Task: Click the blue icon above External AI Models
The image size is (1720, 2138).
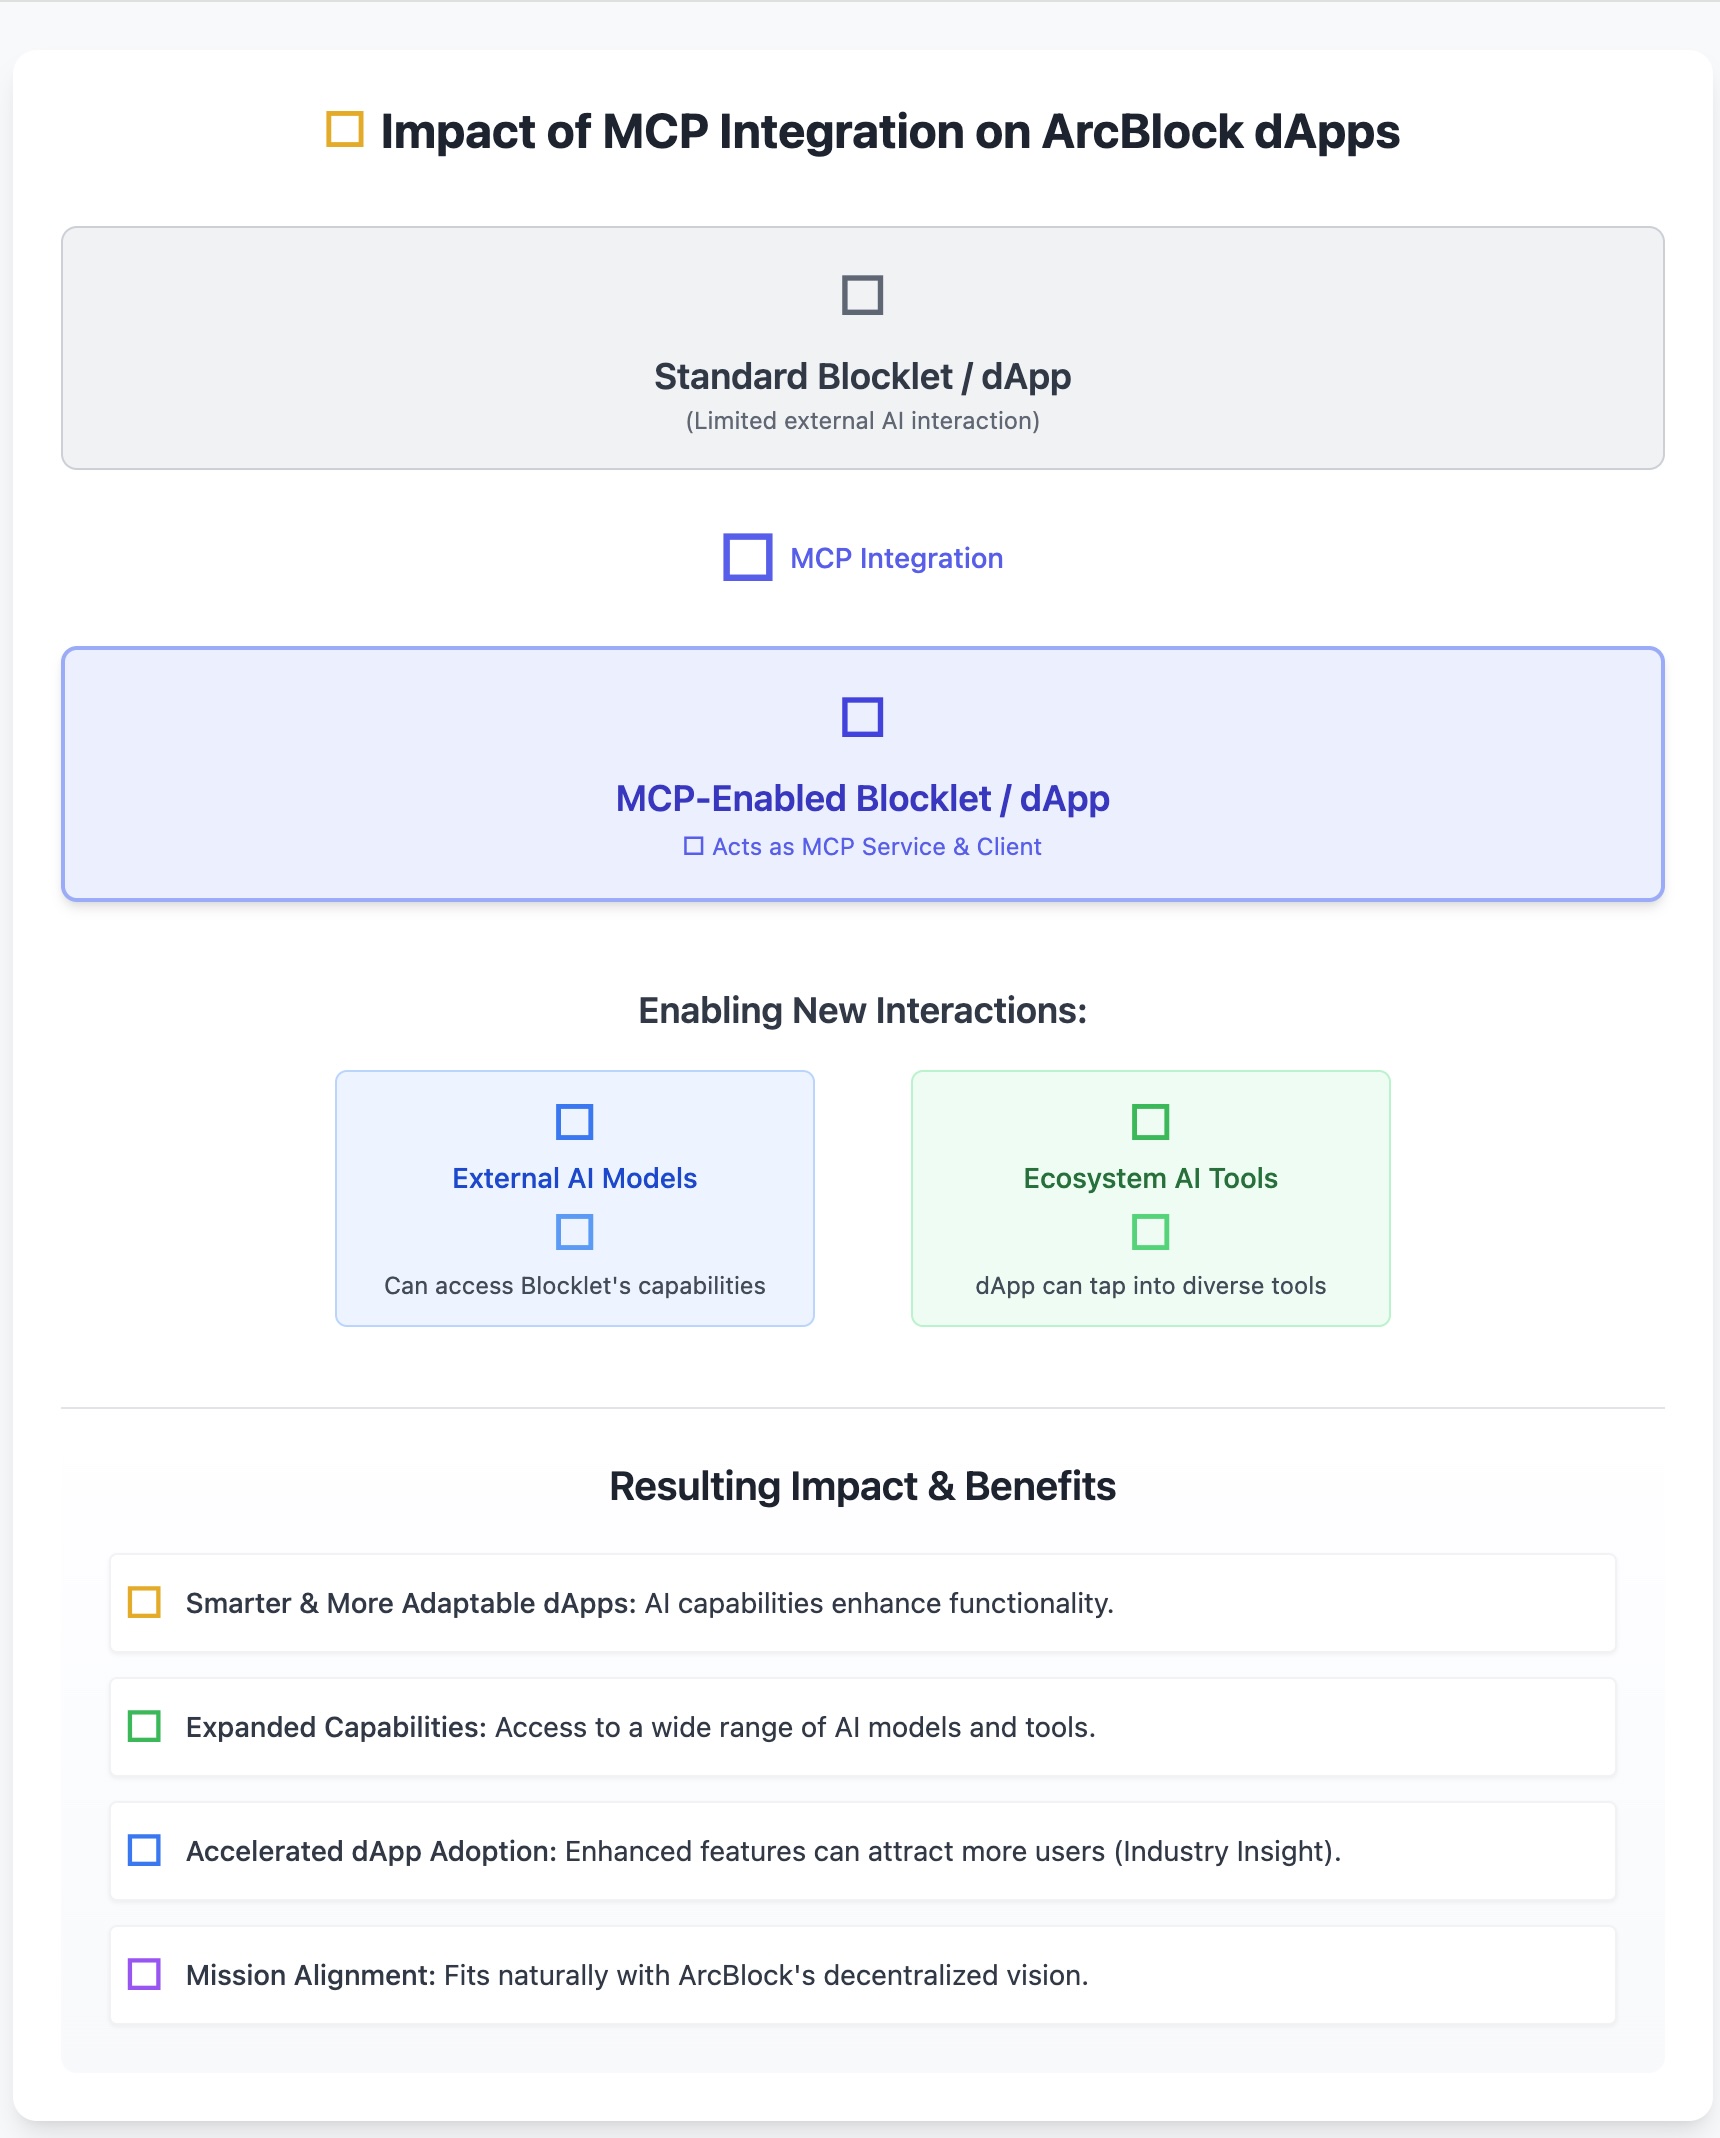Action: coord(574,1122)
